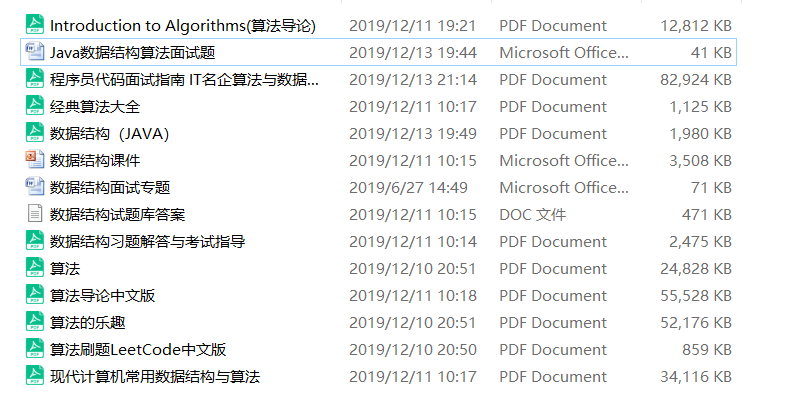The image size is (810, 408).
Task: Click the 12,812 KB size entry
Action: pos(696,25)
